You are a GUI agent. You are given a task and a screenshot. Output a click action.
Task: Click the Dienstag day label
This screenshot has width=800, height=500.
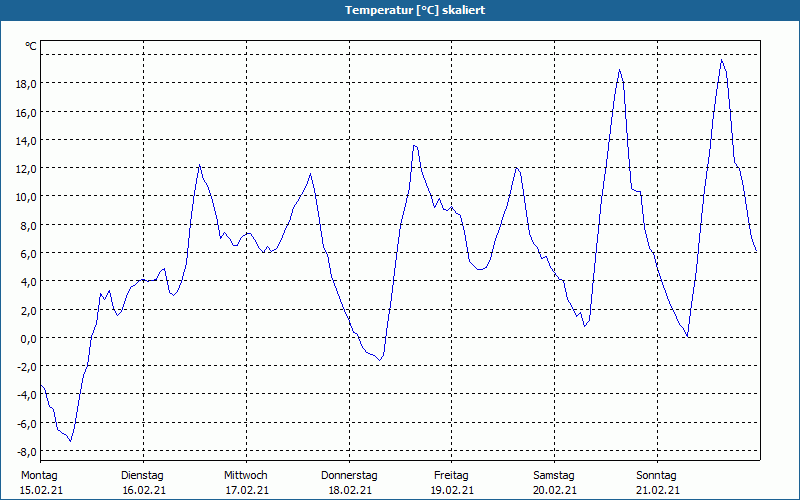142,476
